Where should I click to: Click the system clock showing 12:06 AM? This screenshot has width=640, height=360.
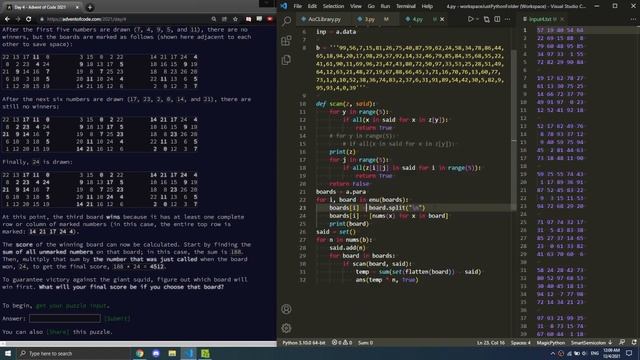611,353
